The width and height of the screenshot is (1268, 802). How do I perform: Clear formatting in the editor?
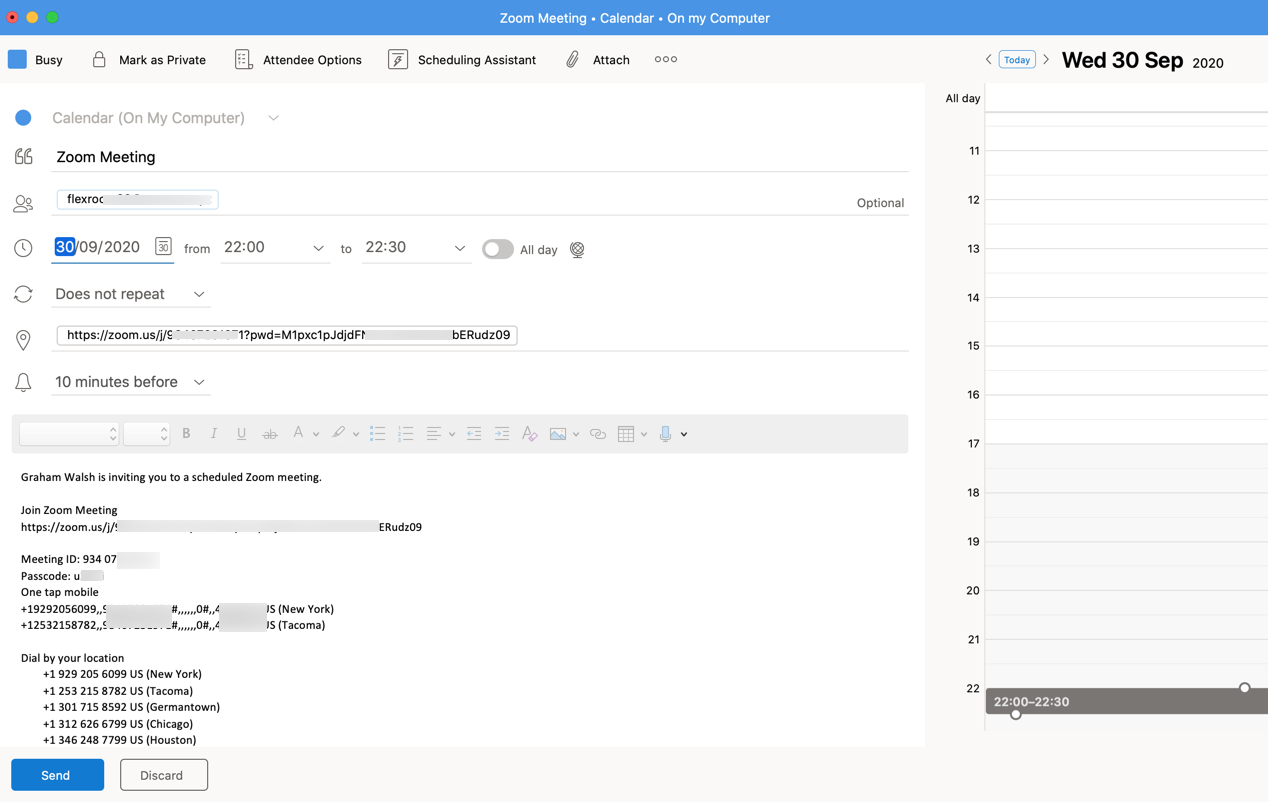click(x=529, y=433)
